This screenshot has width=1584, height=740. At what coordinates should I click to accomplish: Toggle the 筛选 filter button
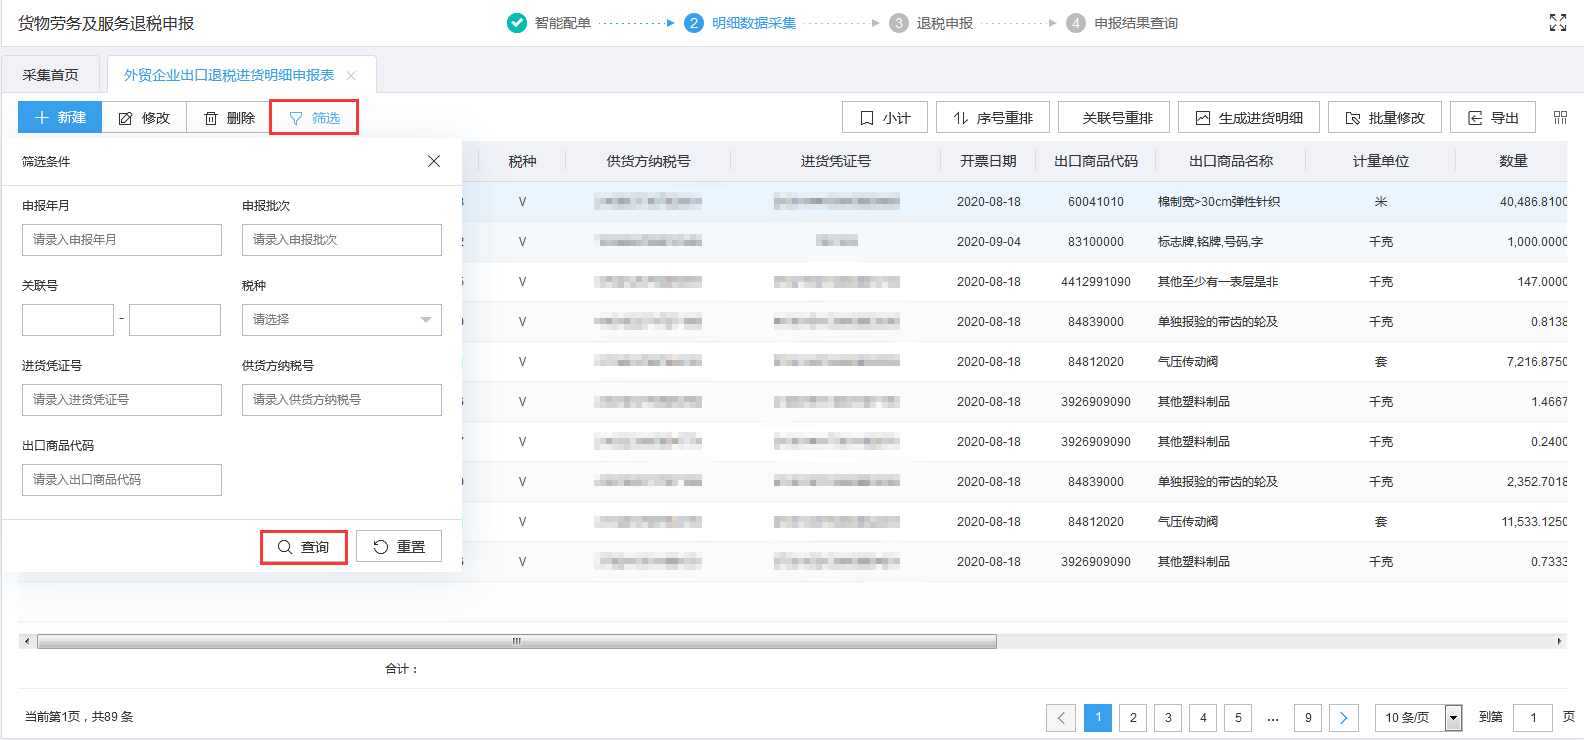coord(314,118)
